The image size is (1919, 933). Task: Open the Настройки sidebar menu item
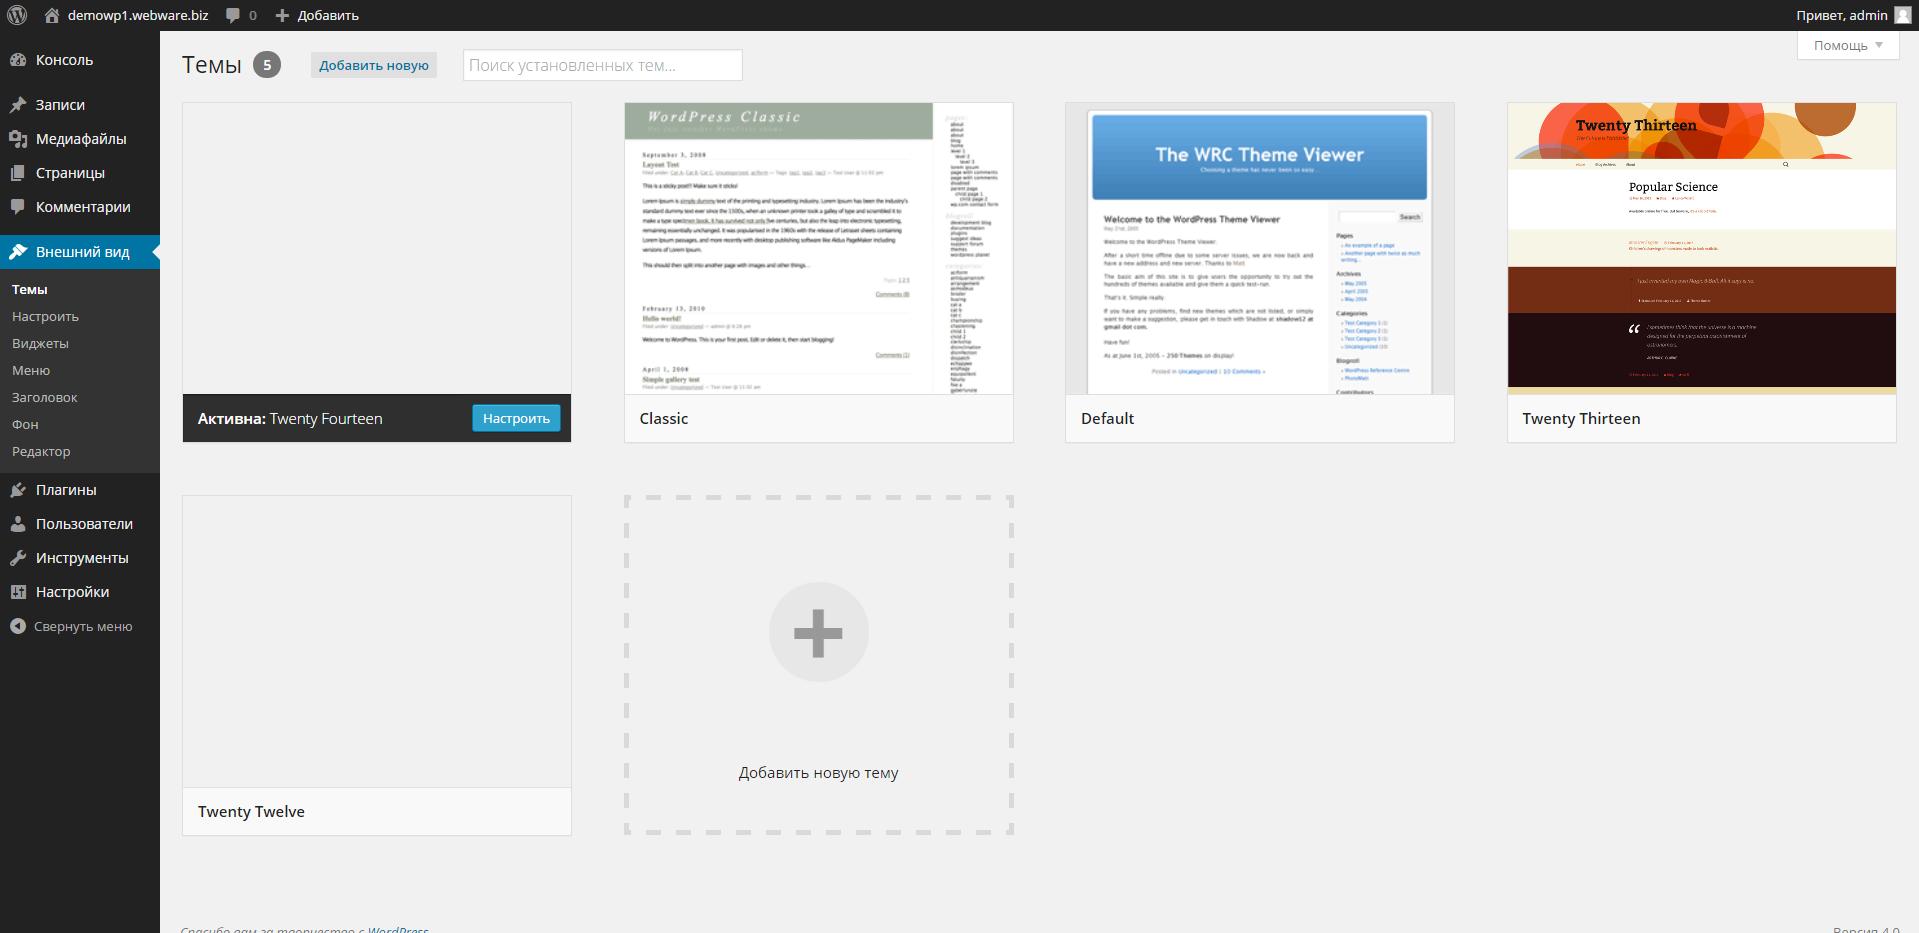80,592
